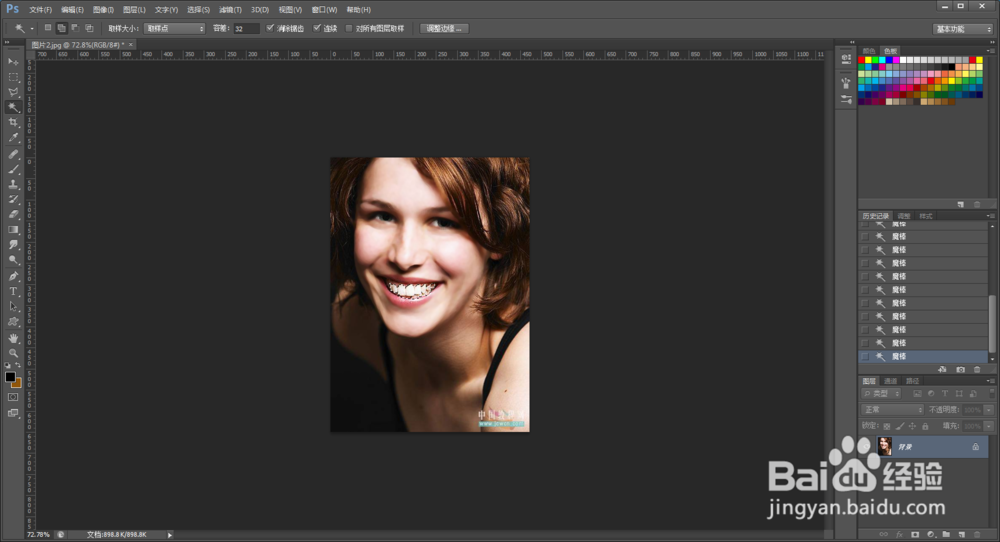This screenshot has height=542, width=1000.
Task: Open blend mode 正常 dropdown
Action: [x=892, y=409]
